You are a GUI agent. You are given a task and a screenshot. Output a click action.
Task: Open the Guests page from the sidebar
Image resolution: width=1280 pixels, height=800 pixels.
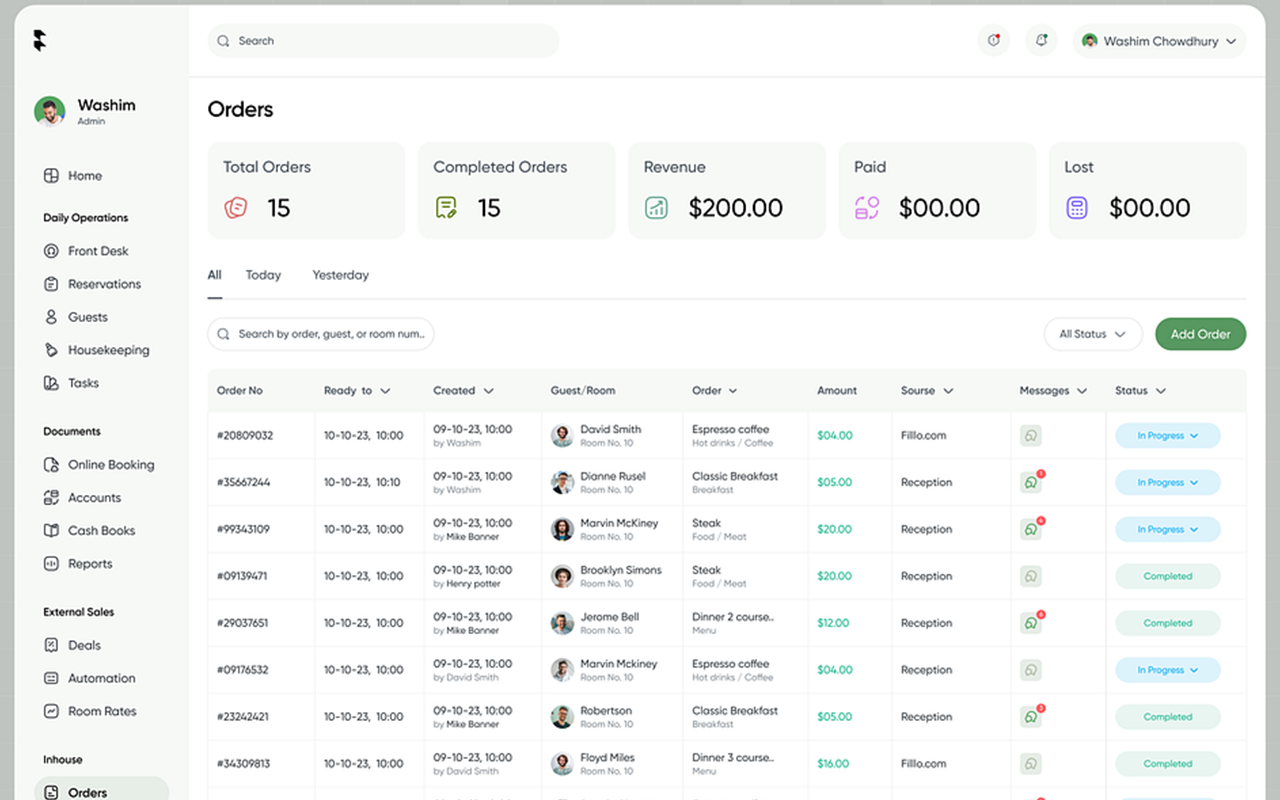[x=88, y=317]
